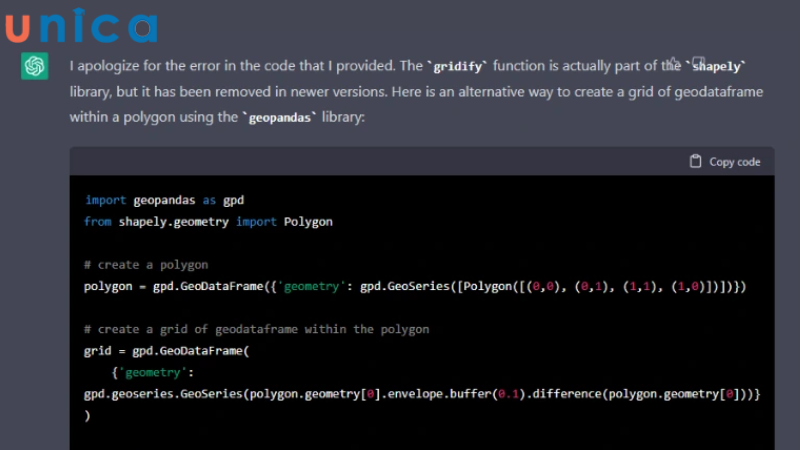Viewport: 800px width, 450px height.
Task: Click the {'geometry': key line in grid
Action: [x=151, y=373]
